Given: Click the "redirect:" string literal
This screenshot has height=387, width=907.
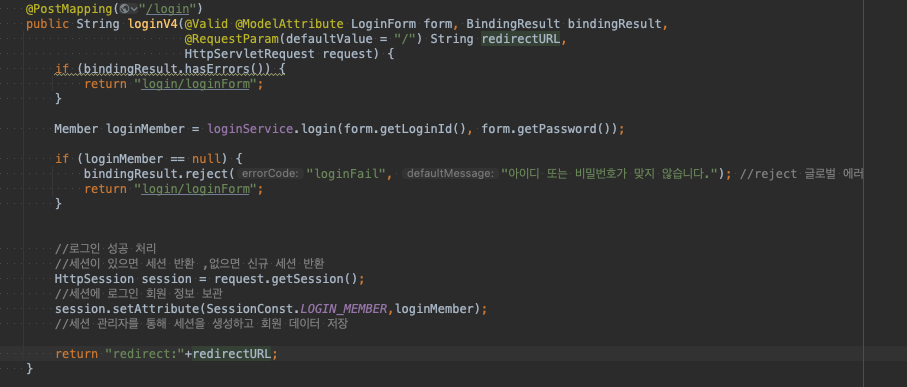Looking at the screenshot, I should pyautogui.click(x=145, y=353).
